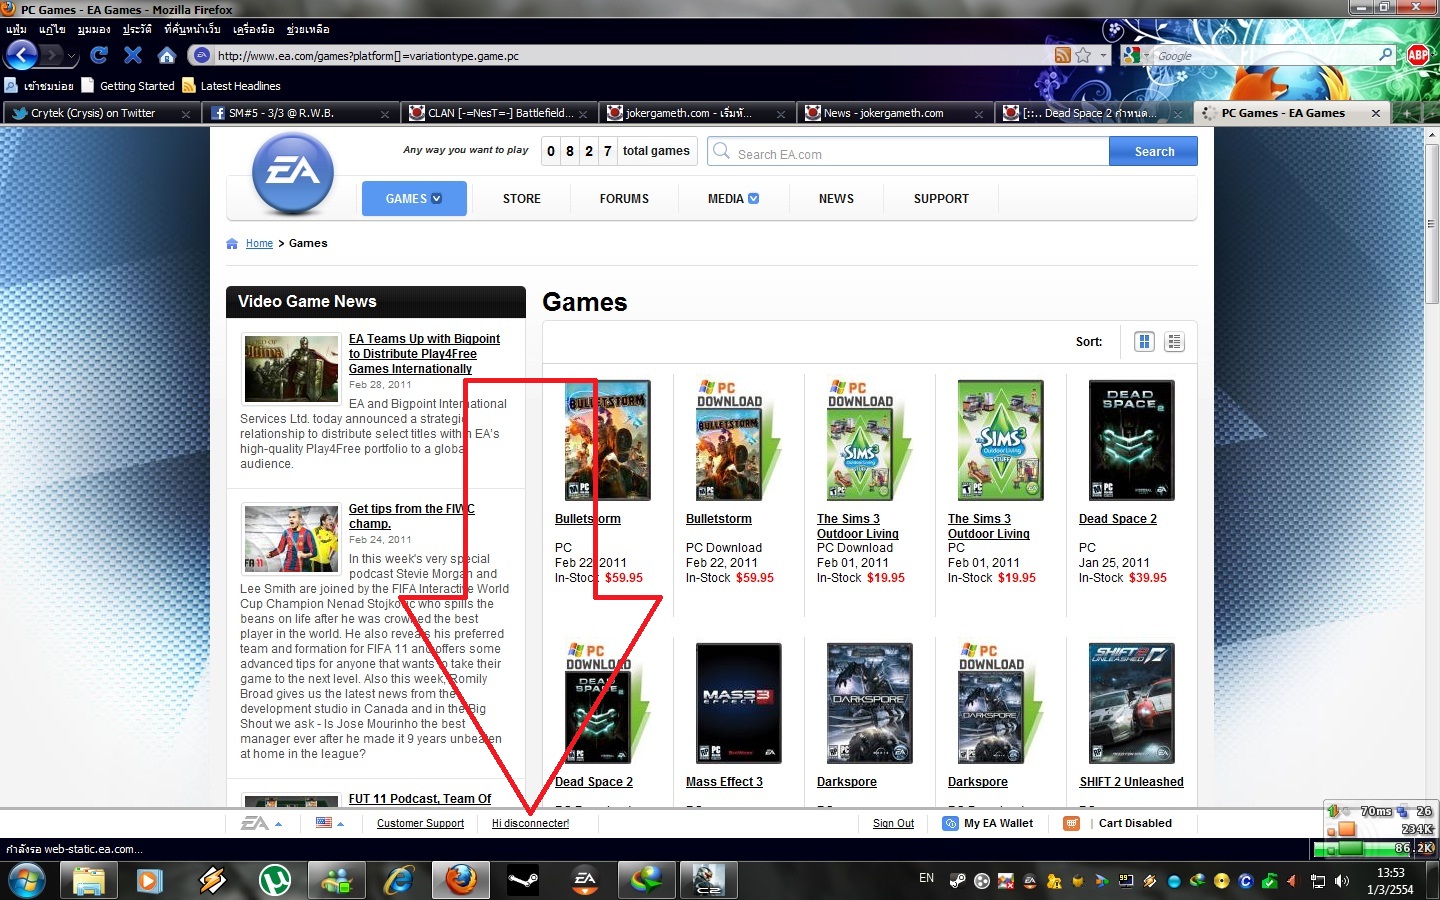Open the Latest Headlines bookmark
Viewport: 1440px width, 900px height.
pos(231,86)
